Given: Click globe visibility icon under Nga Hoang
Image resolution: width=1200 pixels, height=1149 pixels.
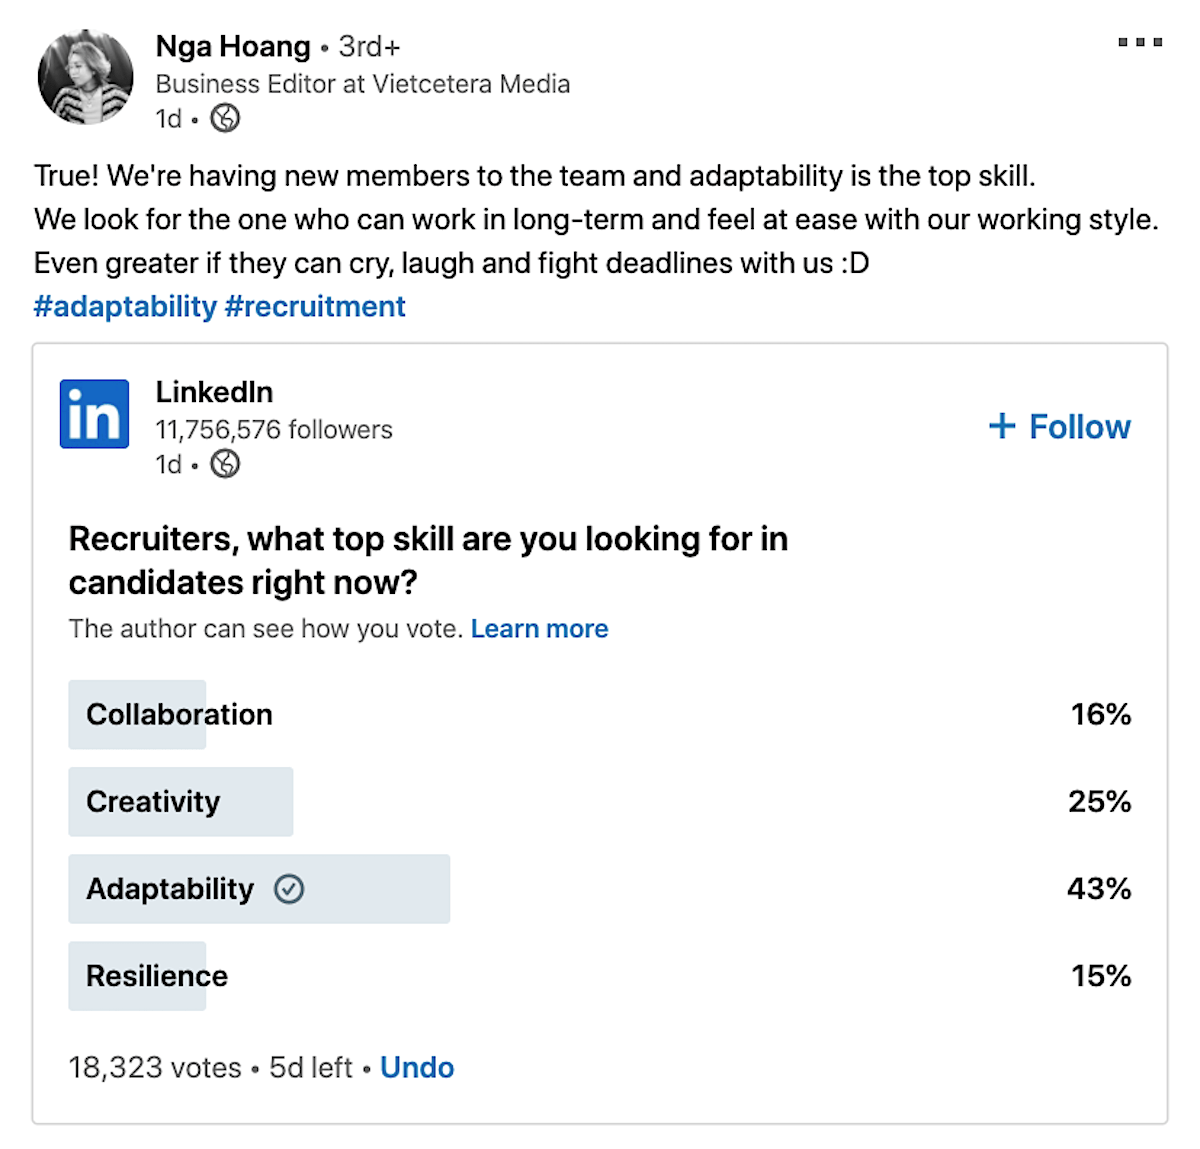Looking at the screenshot, I should pos(225,118).
